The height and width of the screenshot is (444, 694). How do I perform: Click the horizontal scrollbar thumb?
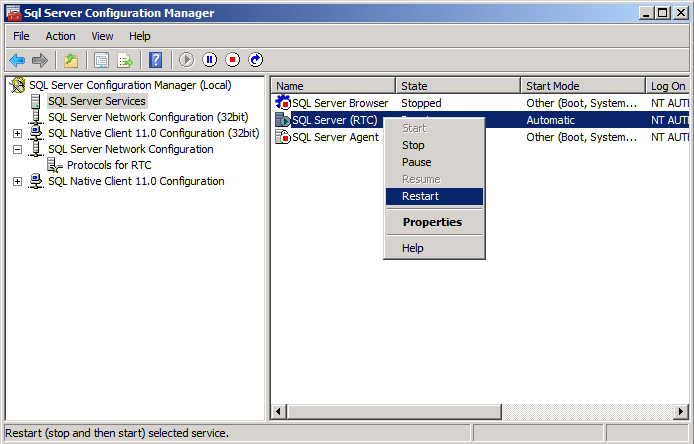(394, 412)
